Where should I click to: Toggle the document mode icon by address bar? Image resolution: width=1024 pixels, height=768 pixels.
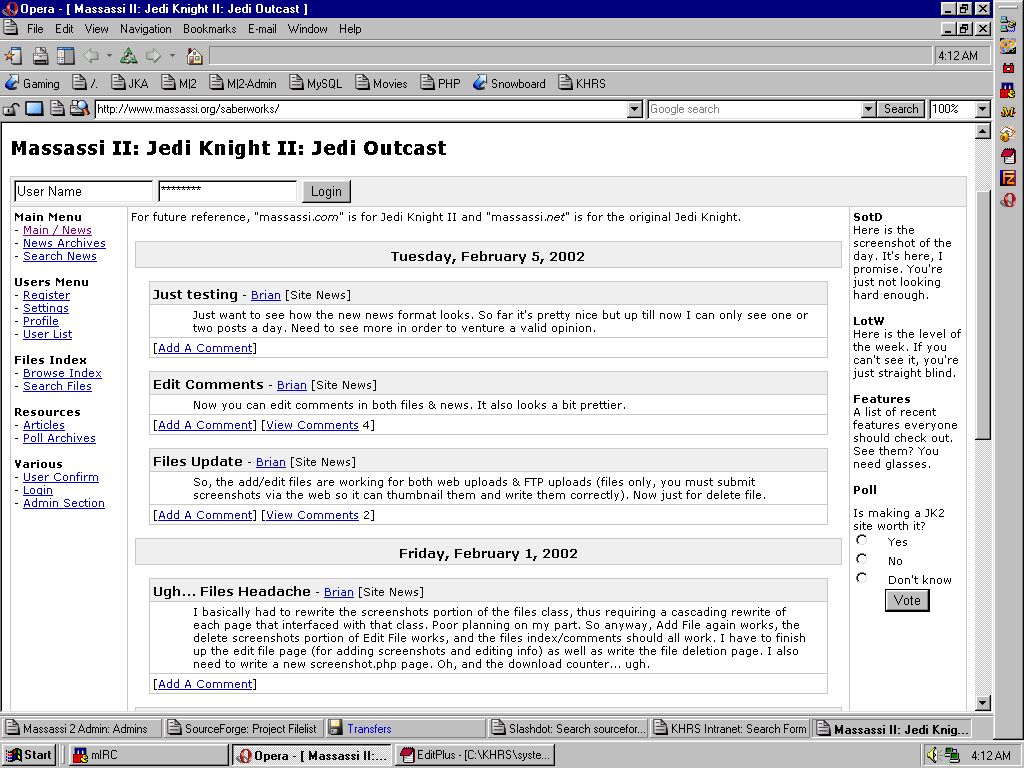(x=57, y=109)
